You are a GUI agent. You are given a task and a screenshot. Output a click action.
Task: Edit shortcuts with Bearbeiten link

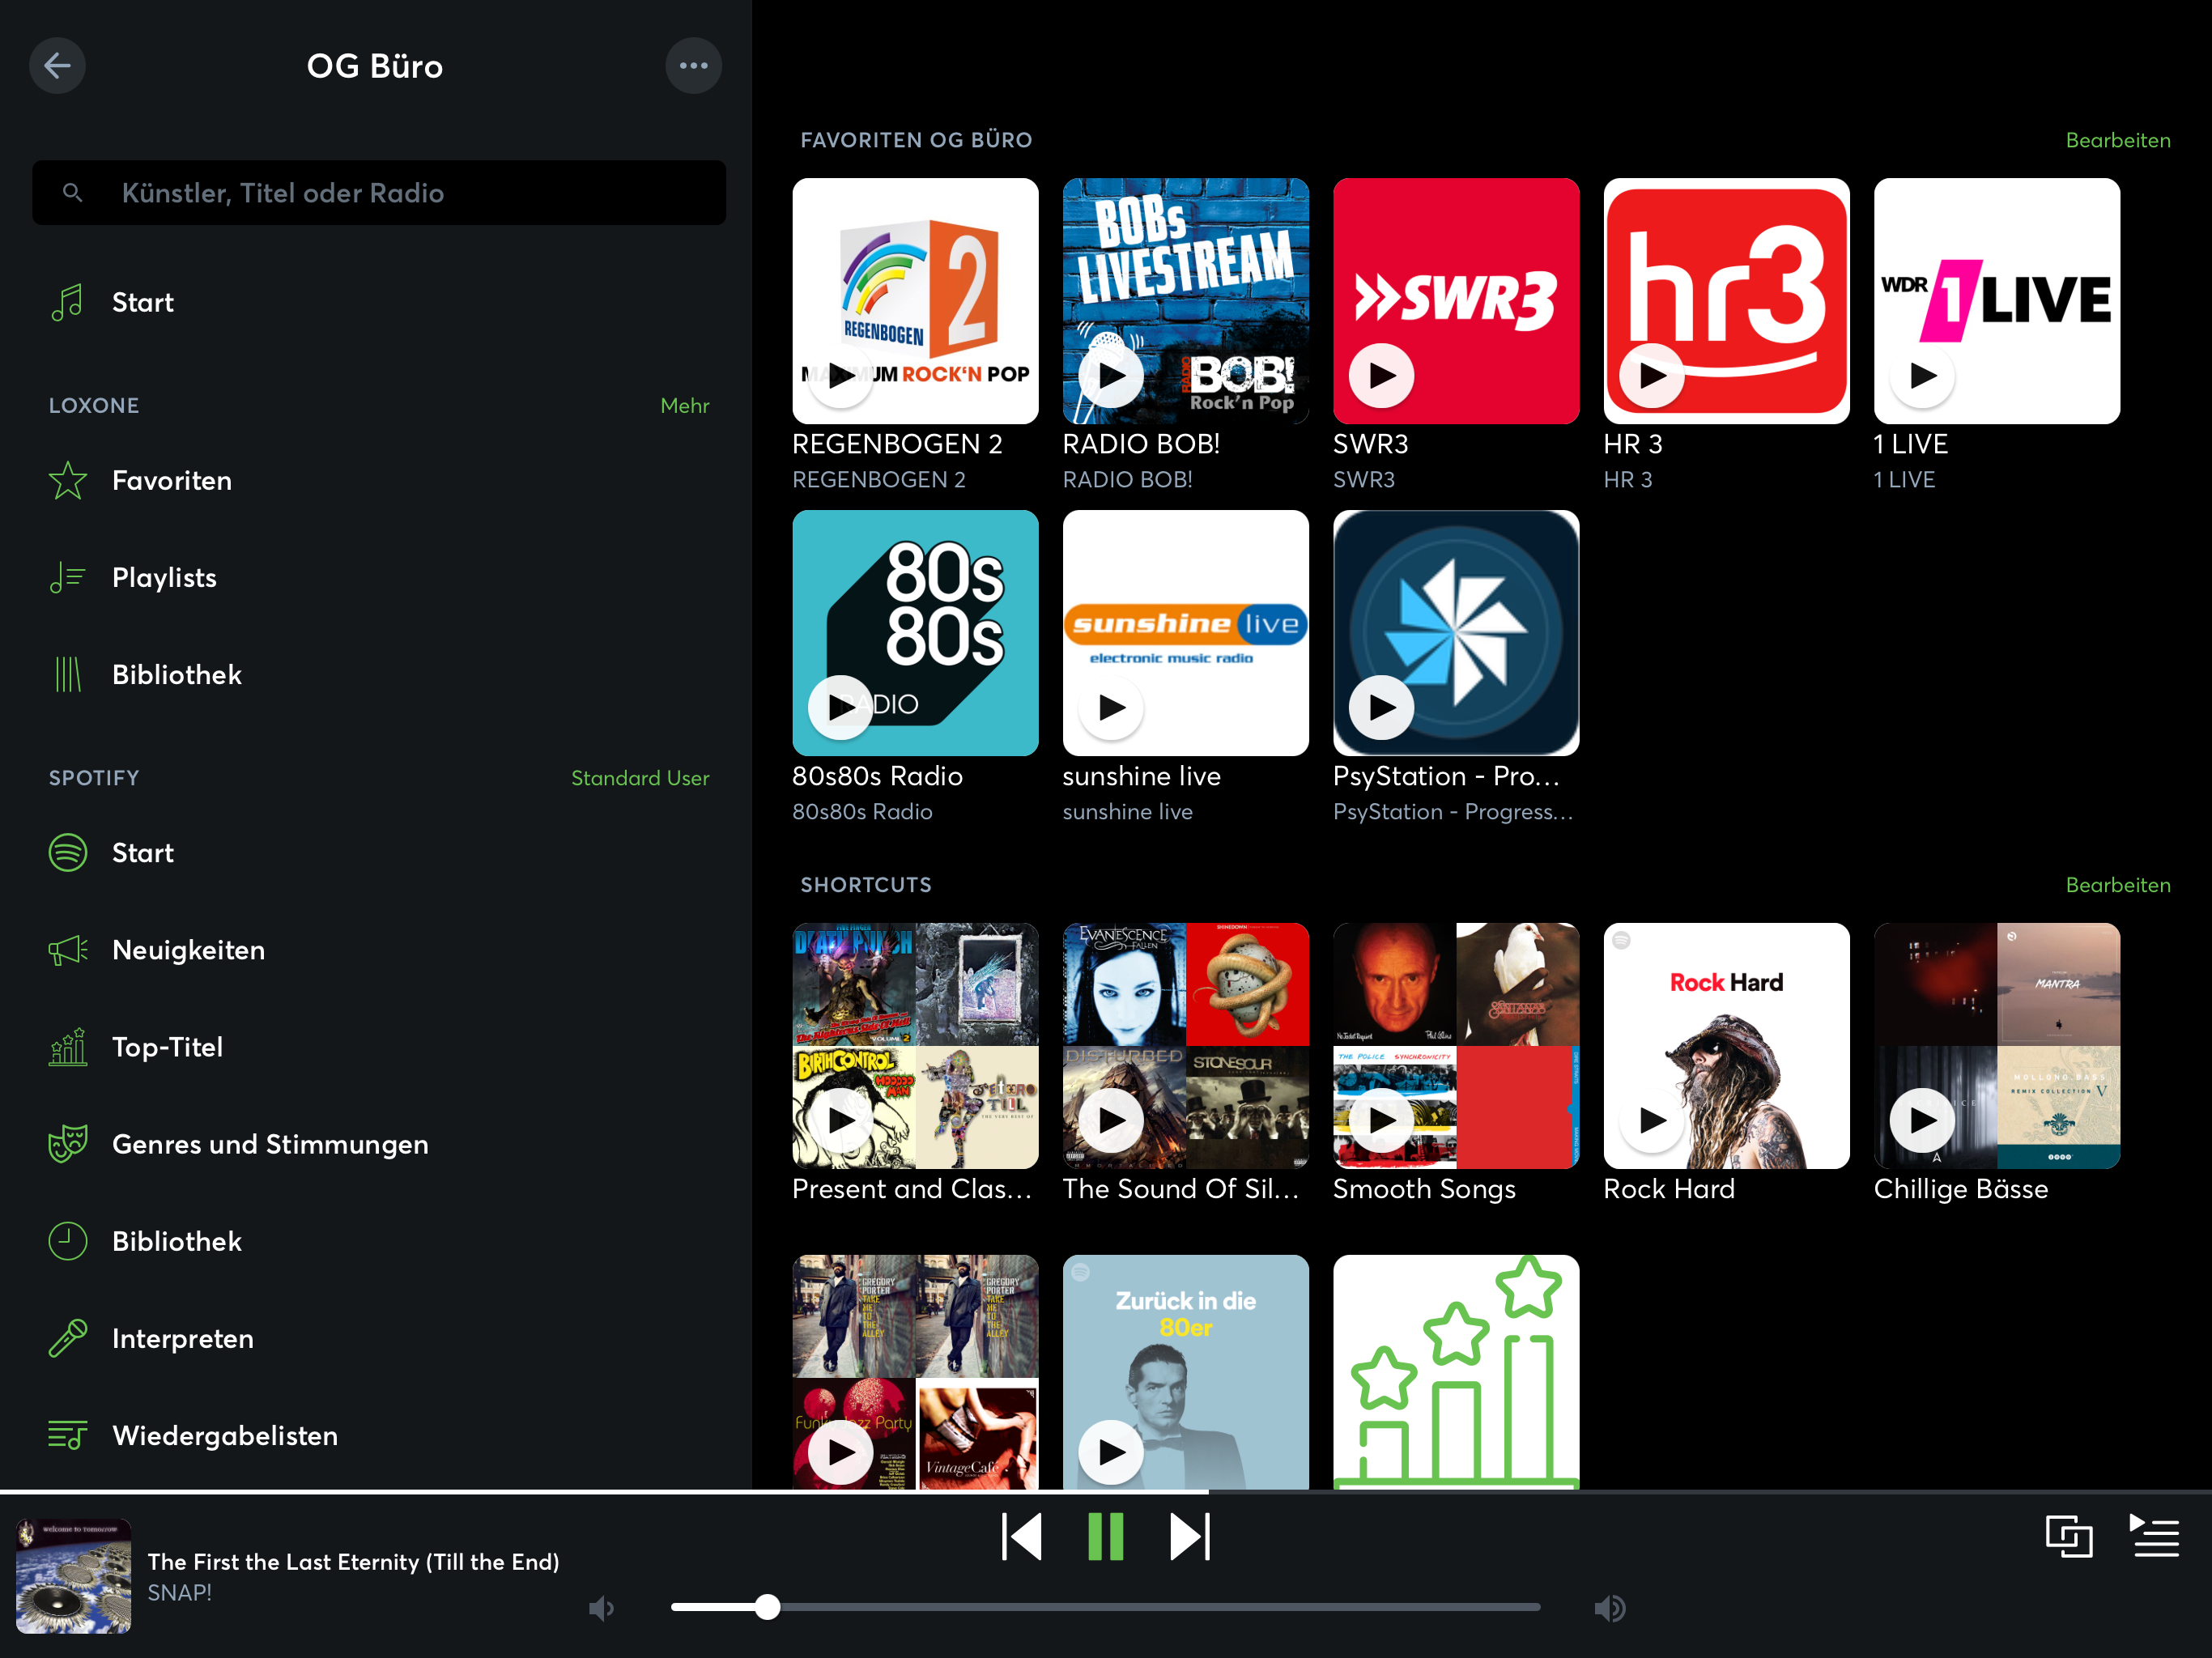(x=2117, y=885)
